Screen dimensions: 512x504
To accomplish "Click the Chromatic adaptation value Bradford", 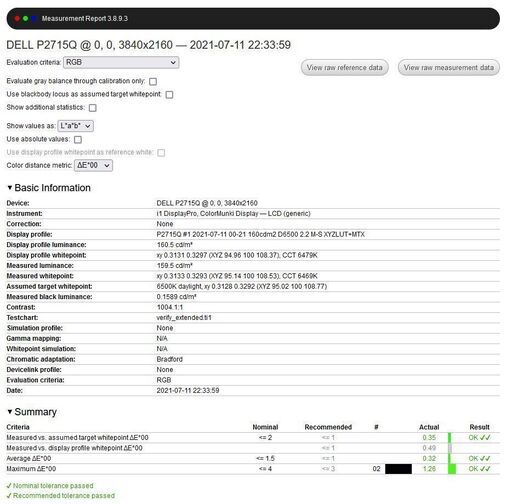I will [x=170, y=359].
